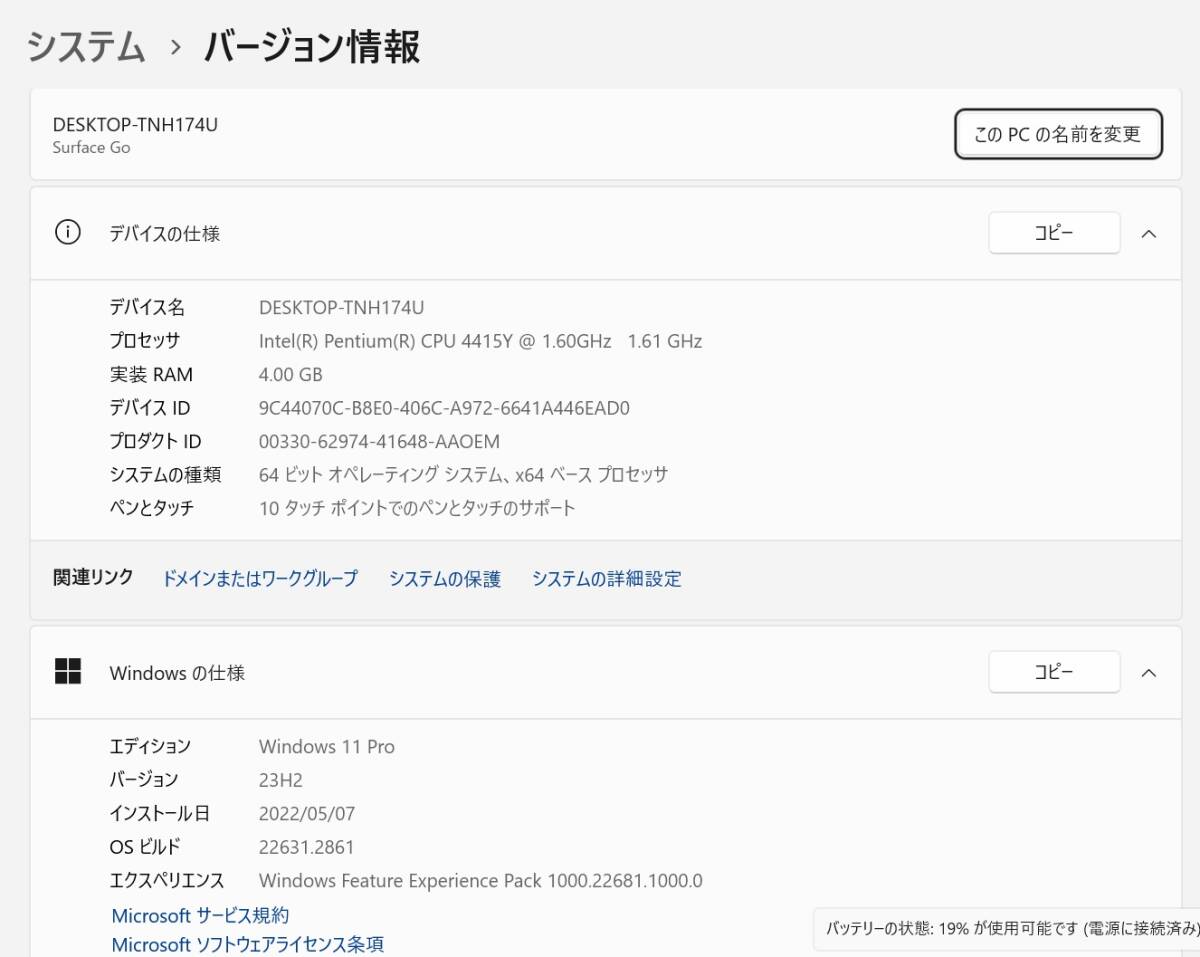Click the デバイス名 value DESKTOP-TNH174U in the specs list

[342, 307]
